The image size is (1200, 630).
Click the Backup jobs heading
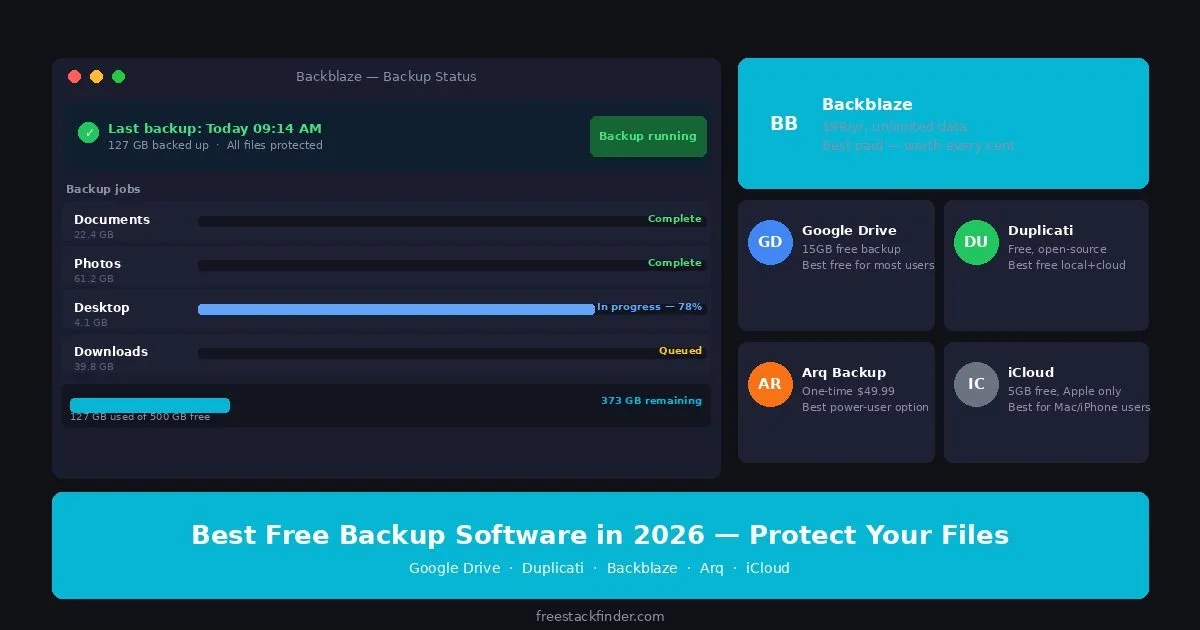click(103, 189)
